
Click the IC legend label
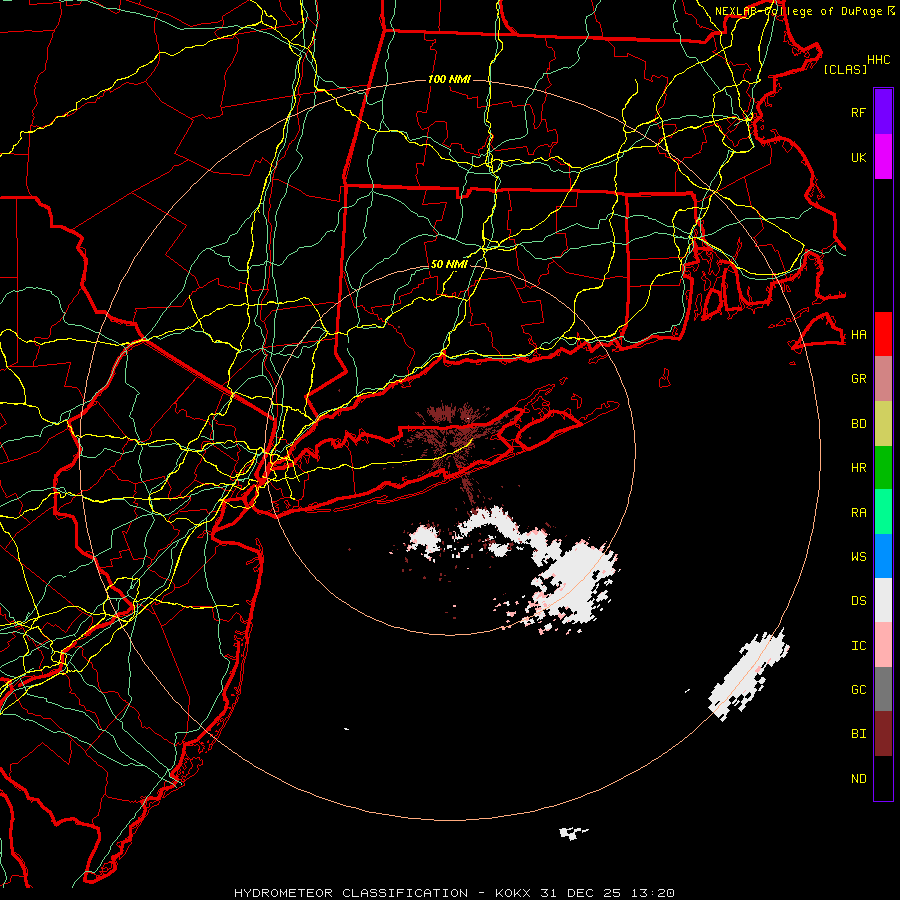click(859, 646)
